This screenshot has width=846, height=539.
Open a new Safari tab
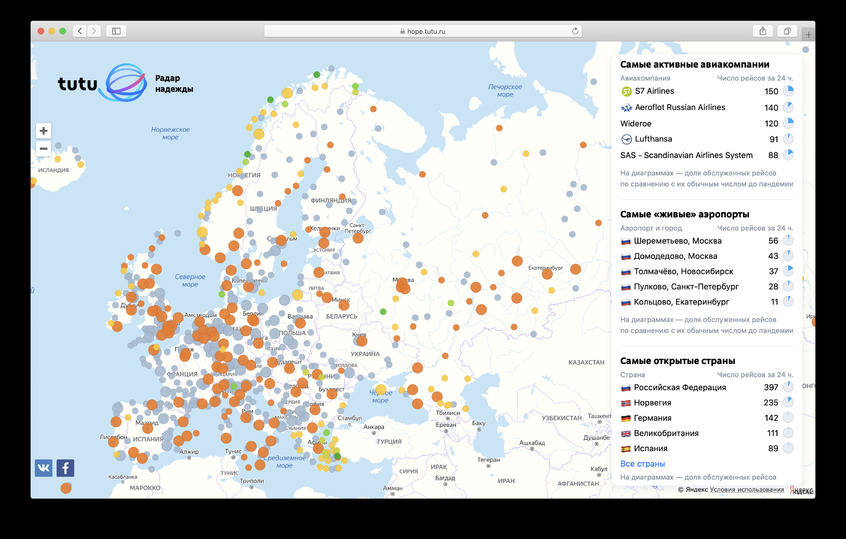[x=808, y=34]
